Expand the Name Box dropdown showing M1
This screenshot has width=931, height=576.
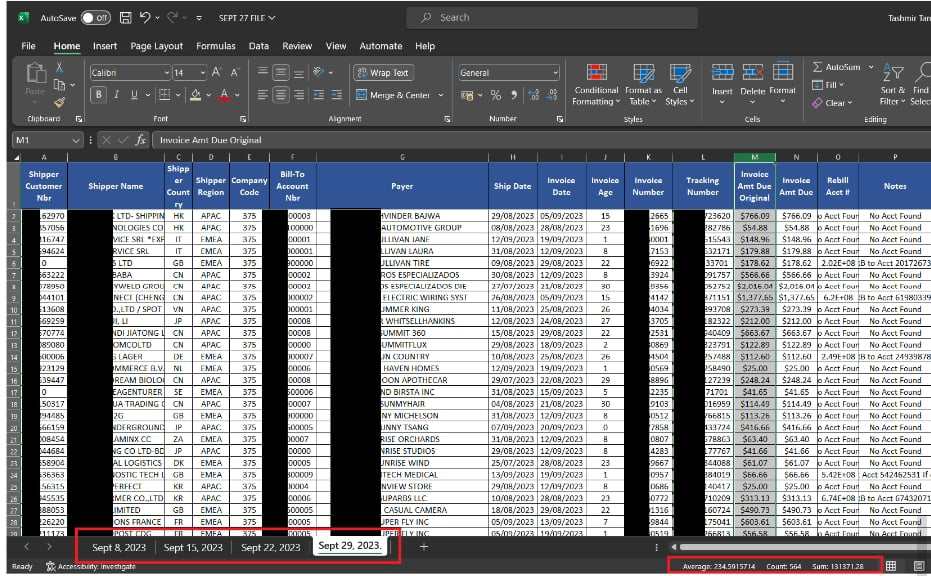coord(76,141)
